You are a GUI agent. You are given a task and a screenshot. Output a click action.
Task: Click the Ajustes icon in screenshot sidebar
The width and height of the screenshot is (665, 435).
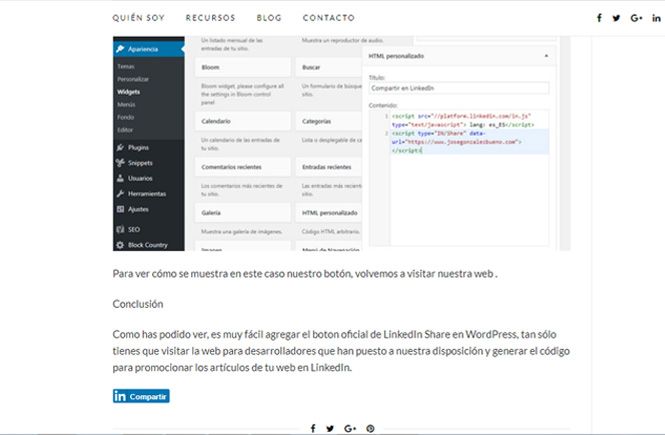(120, 209)
